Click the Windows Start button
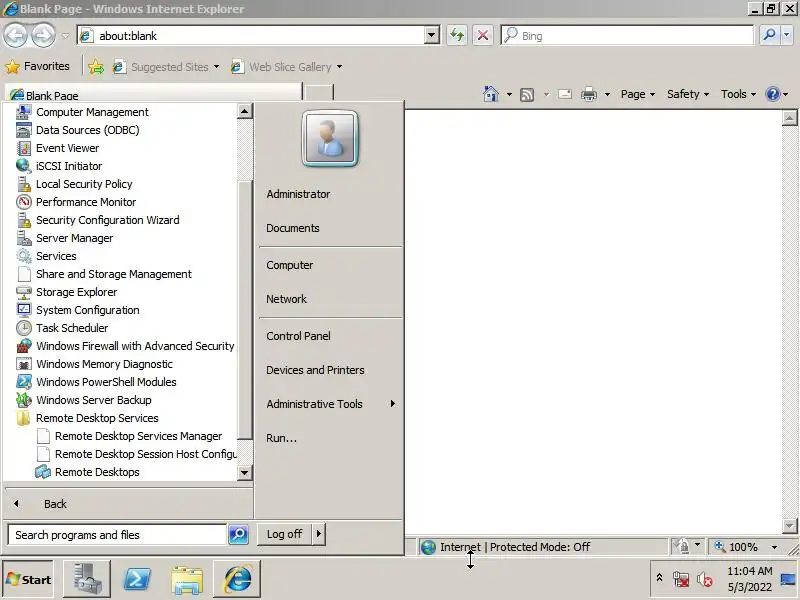800x600 pixels. click(28, 580)
